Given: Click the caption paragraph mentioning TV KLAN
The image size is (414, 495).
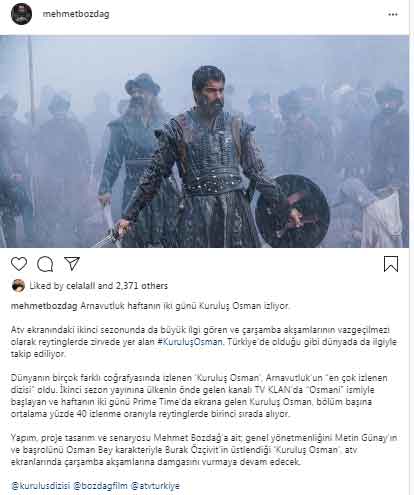Looking at the screenshot, I should click(199, 396).
